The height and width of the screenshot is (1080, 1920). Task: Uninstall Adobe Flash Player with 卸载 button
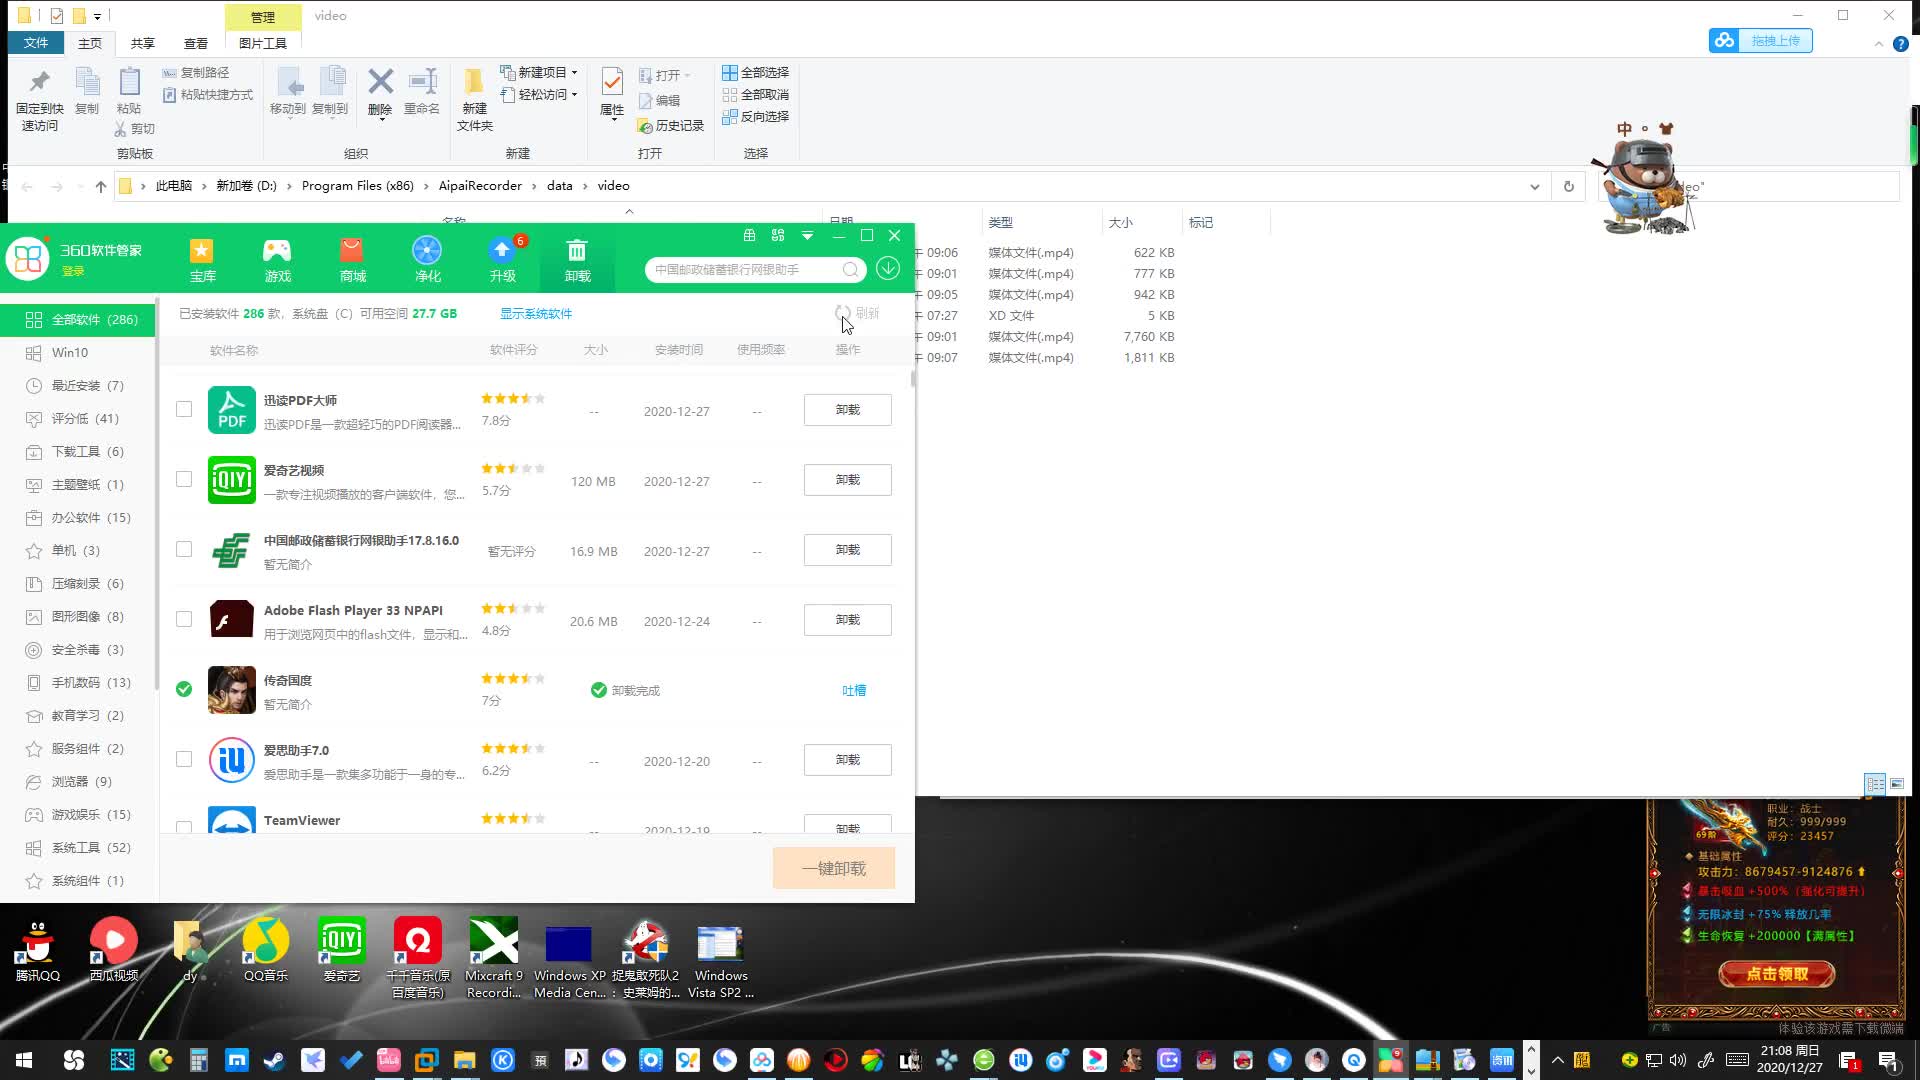[848, 620]
